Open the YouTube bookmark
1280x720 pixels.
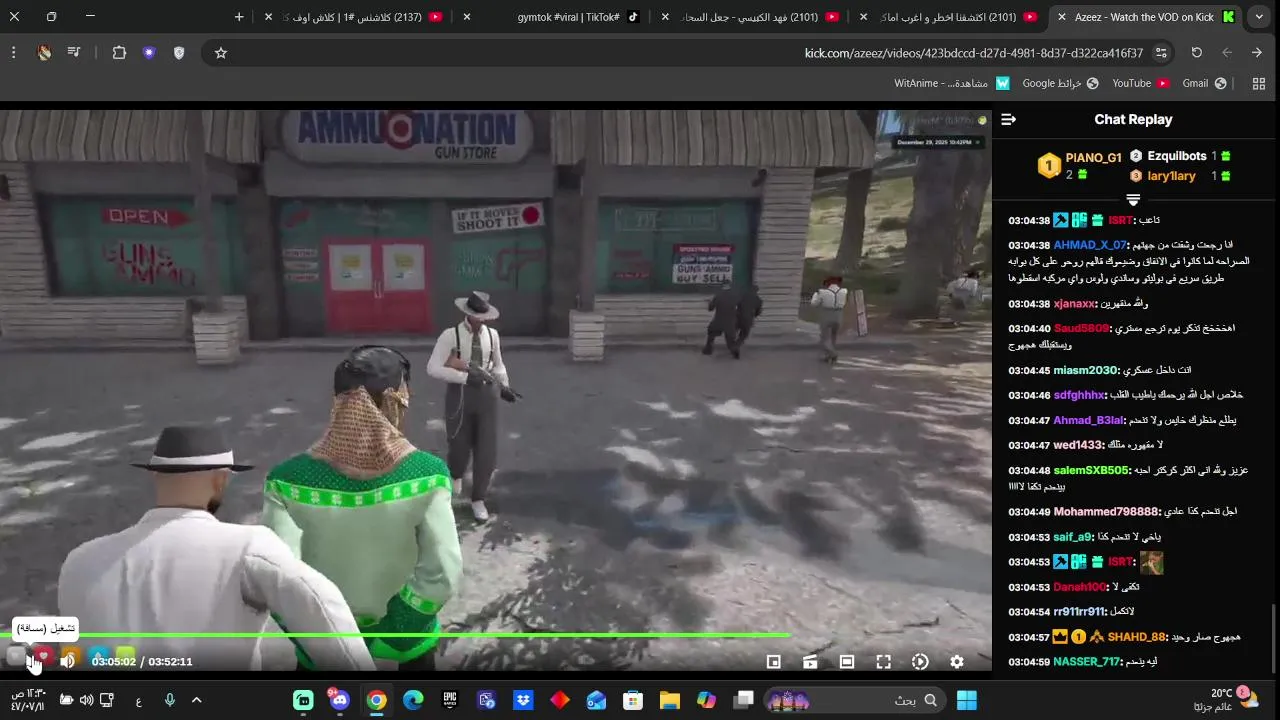tap(1141, 83)
